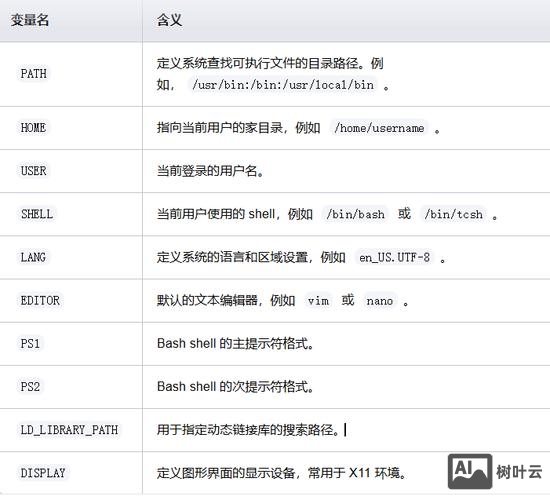
Task: Click the text 指向当前用户的家目录
Action: (220, 128)
